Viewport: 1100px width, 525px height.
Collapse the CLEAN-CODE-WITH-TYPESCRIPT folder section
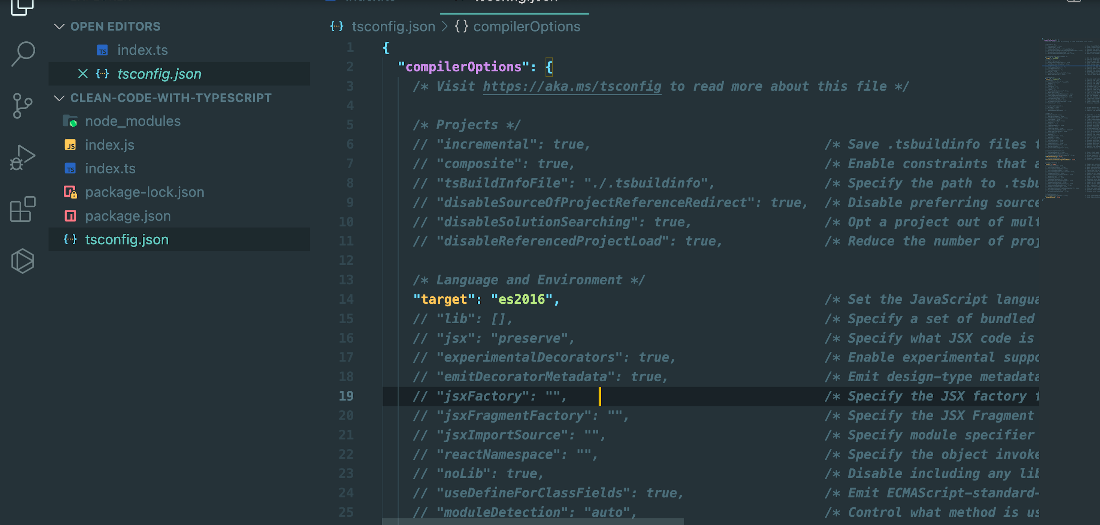[59, 98]
